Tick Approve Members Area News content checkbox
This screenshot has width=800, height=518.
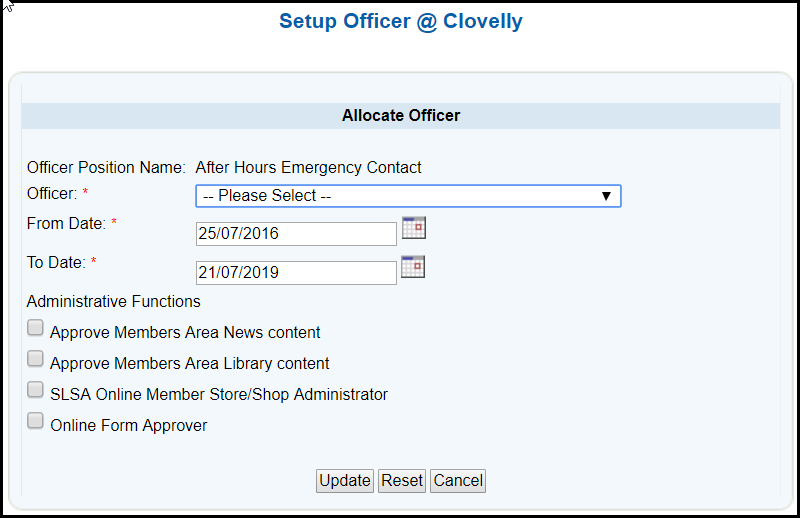[35, 328]
